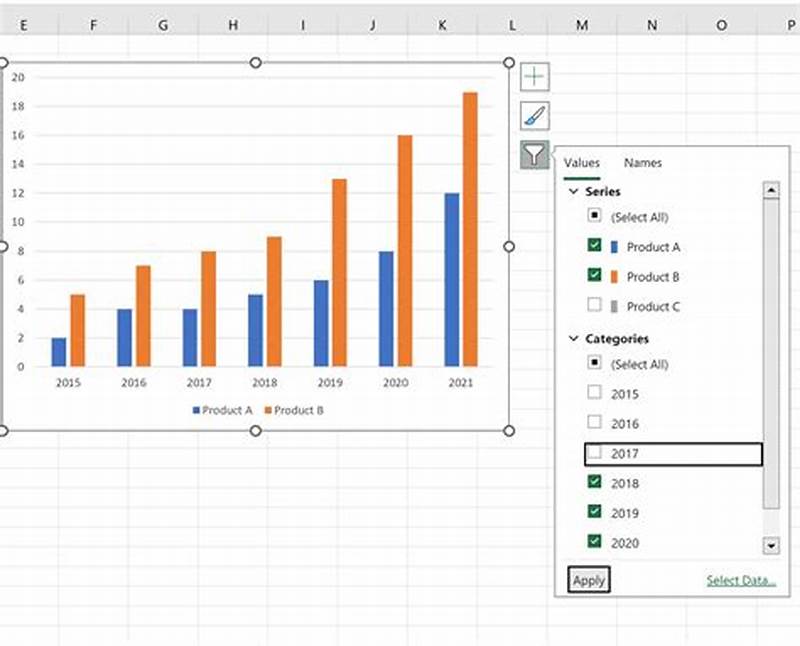Screen dimensions: 800x646
Task: Switch to the Names tab
Action: pyautogui.click(x=642, y=162)
